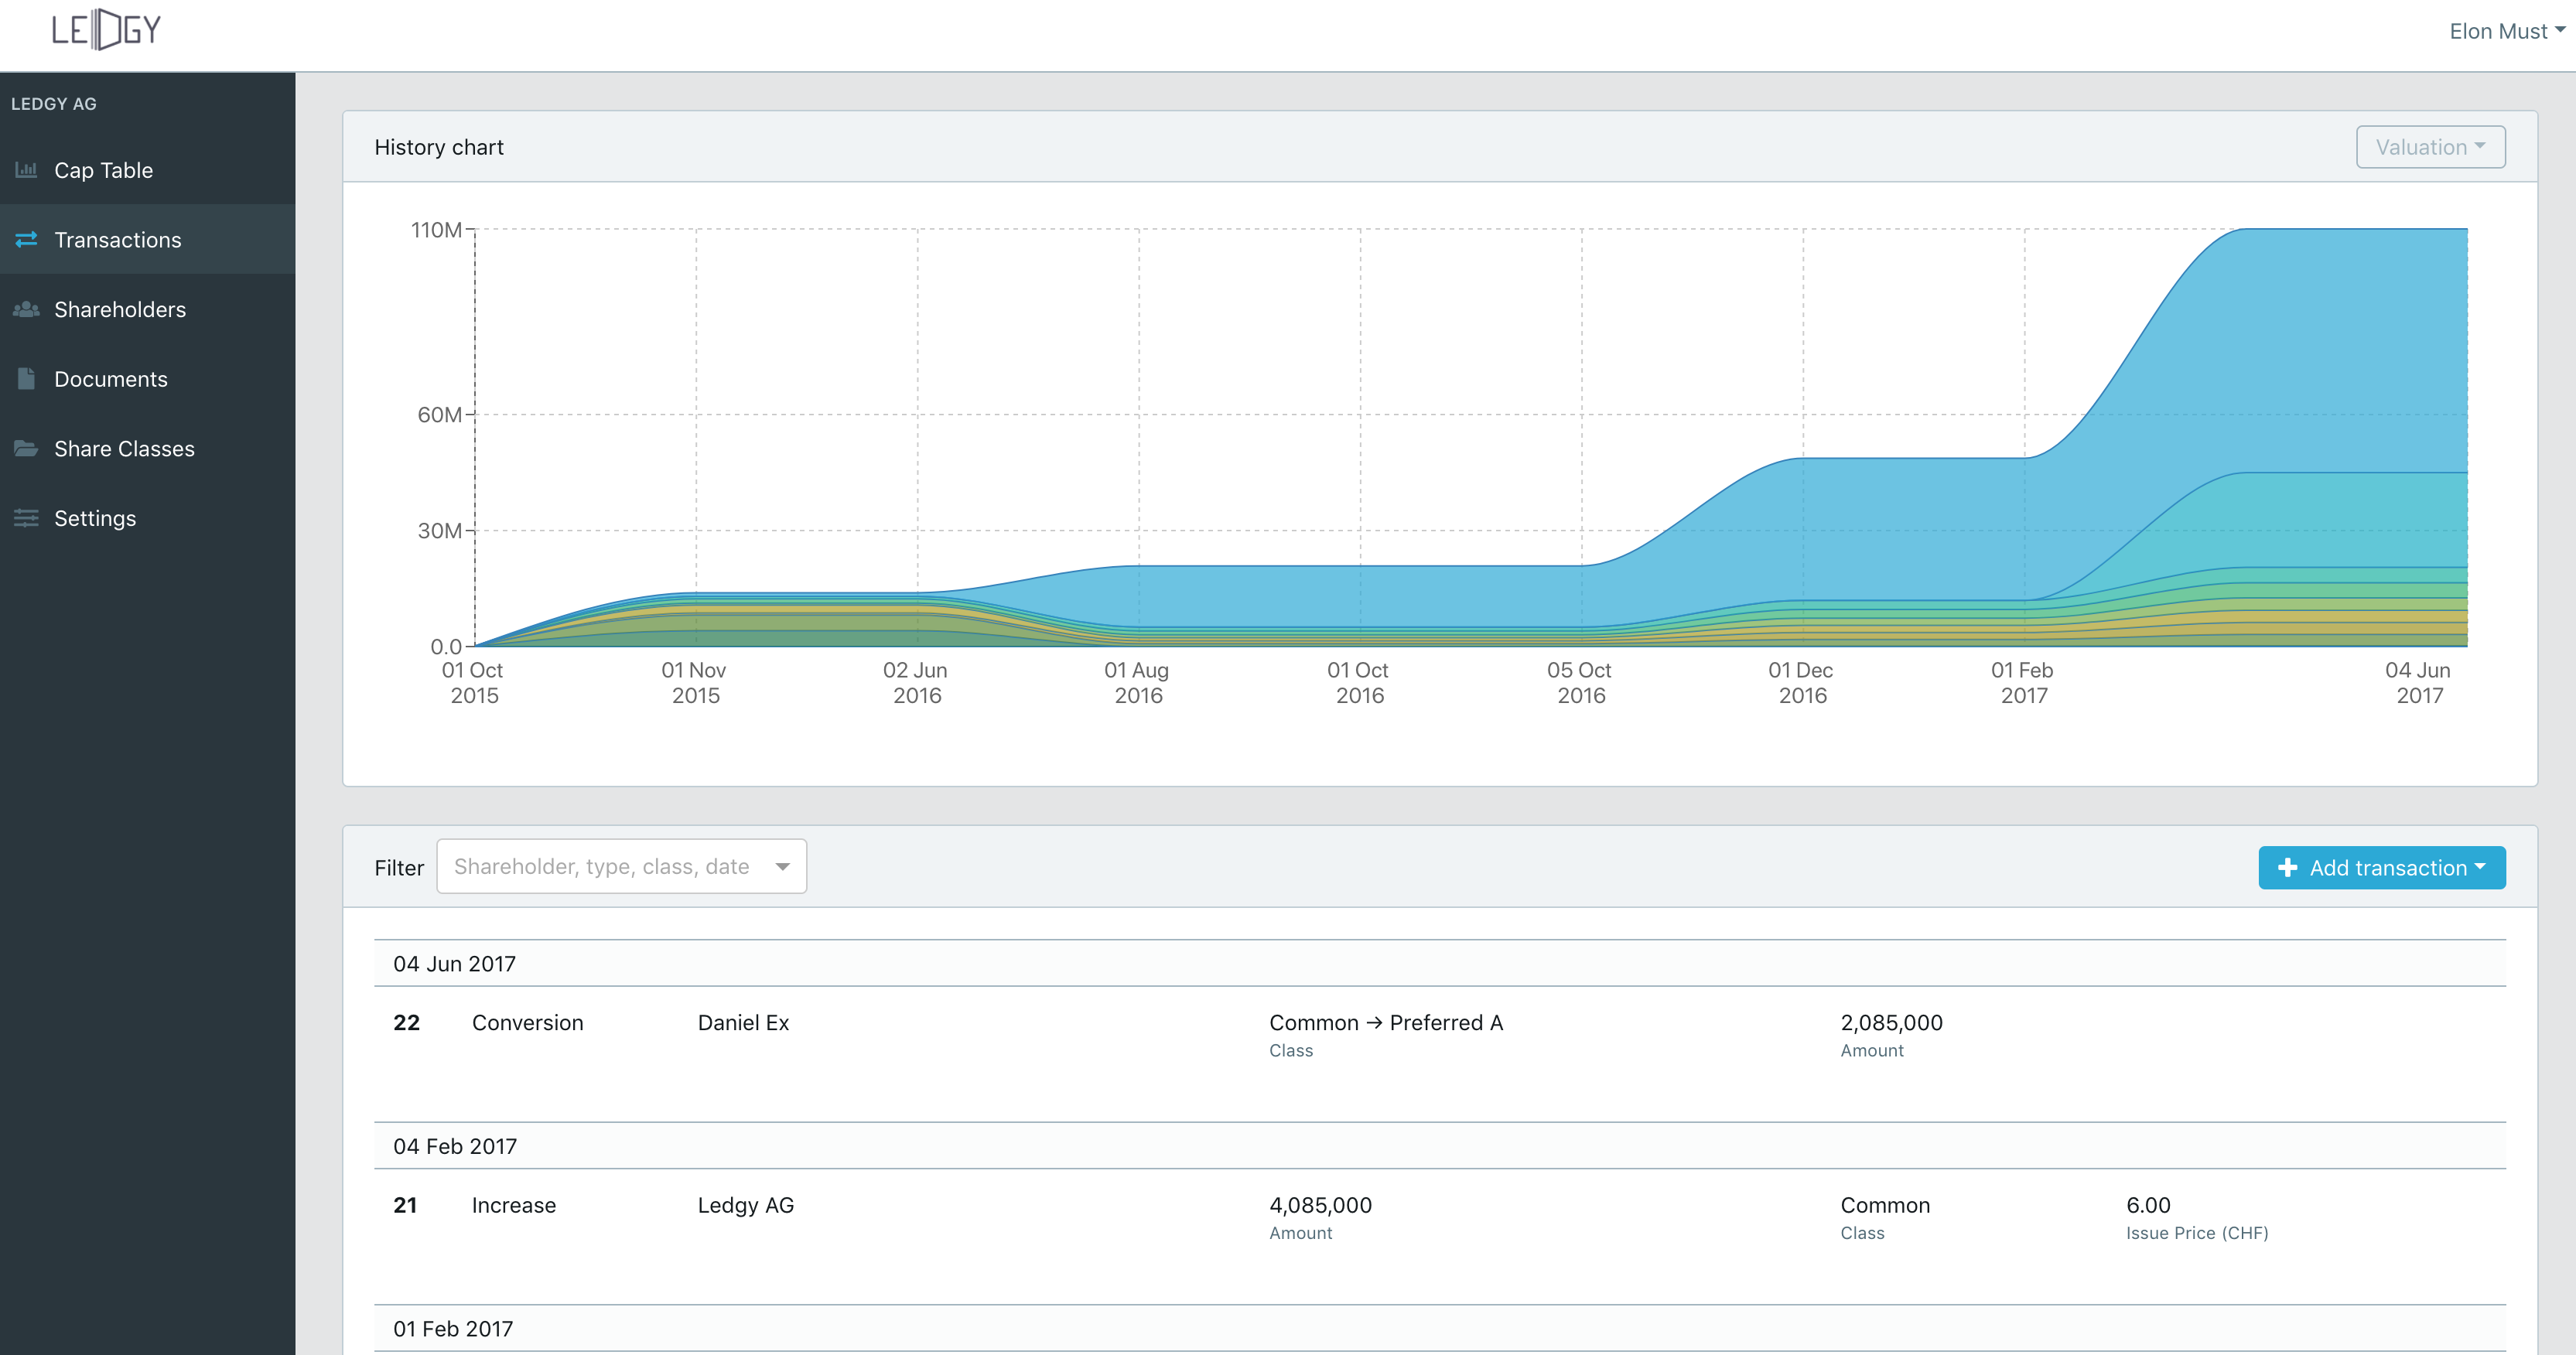
Task: Open Settings in the sidebar
Action: 95,518
